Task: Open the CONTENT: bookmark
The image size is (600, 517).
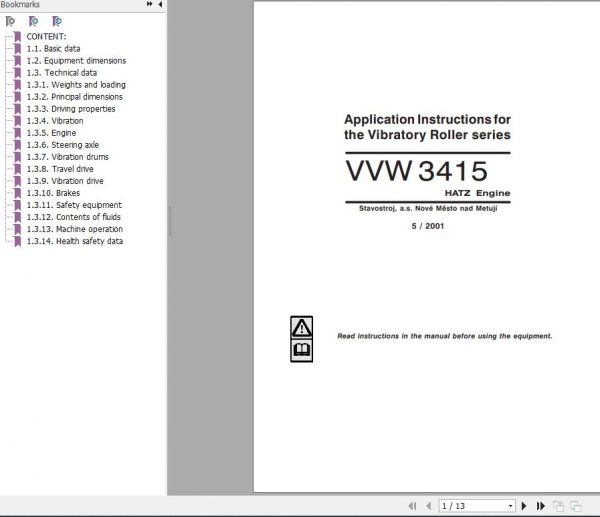Action: 46,37
